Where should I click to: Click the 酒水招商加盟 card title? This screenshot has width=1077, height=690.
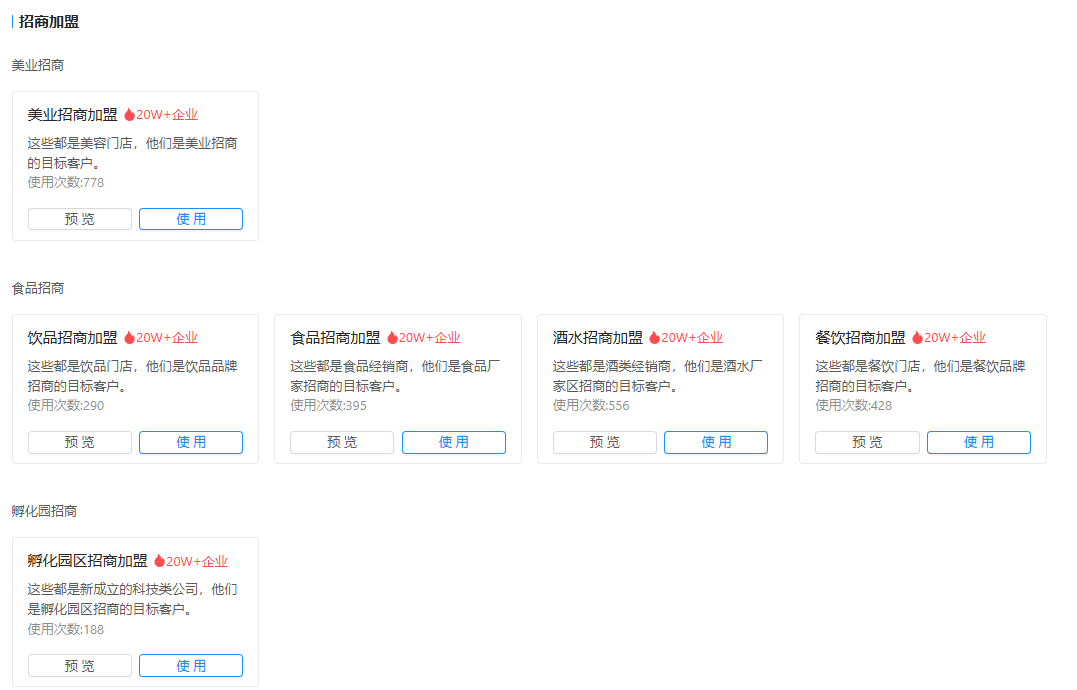click(598, 338)
